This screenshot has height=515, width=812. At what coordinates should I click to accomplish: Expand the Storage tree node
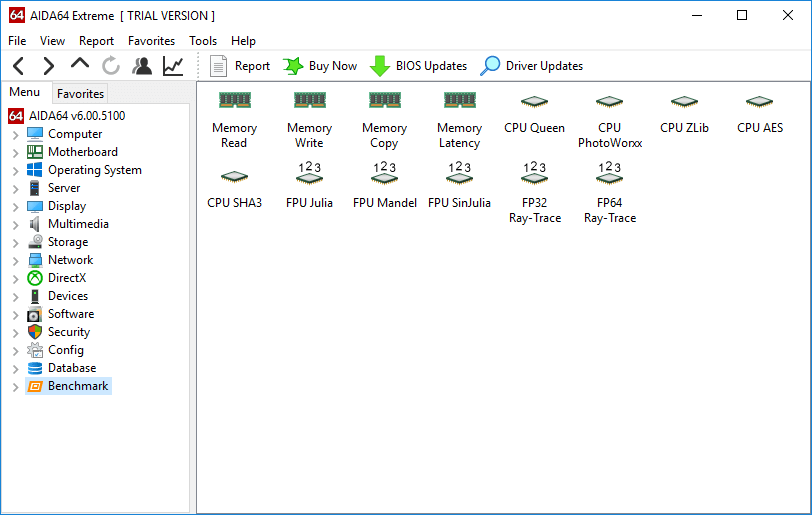coord(15,242)
